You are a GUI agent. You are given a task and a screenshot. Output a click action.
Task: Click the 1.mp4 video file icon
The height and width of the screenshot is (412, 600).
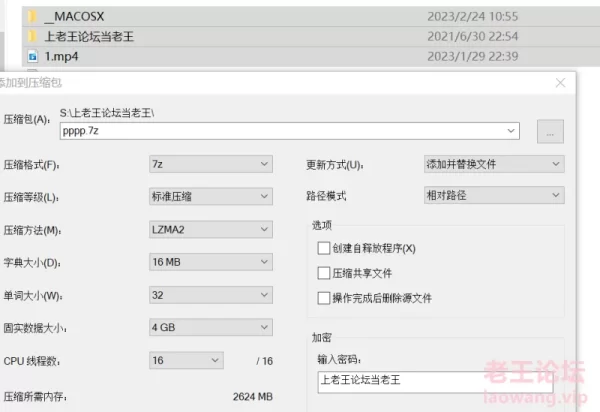point(33,57)
